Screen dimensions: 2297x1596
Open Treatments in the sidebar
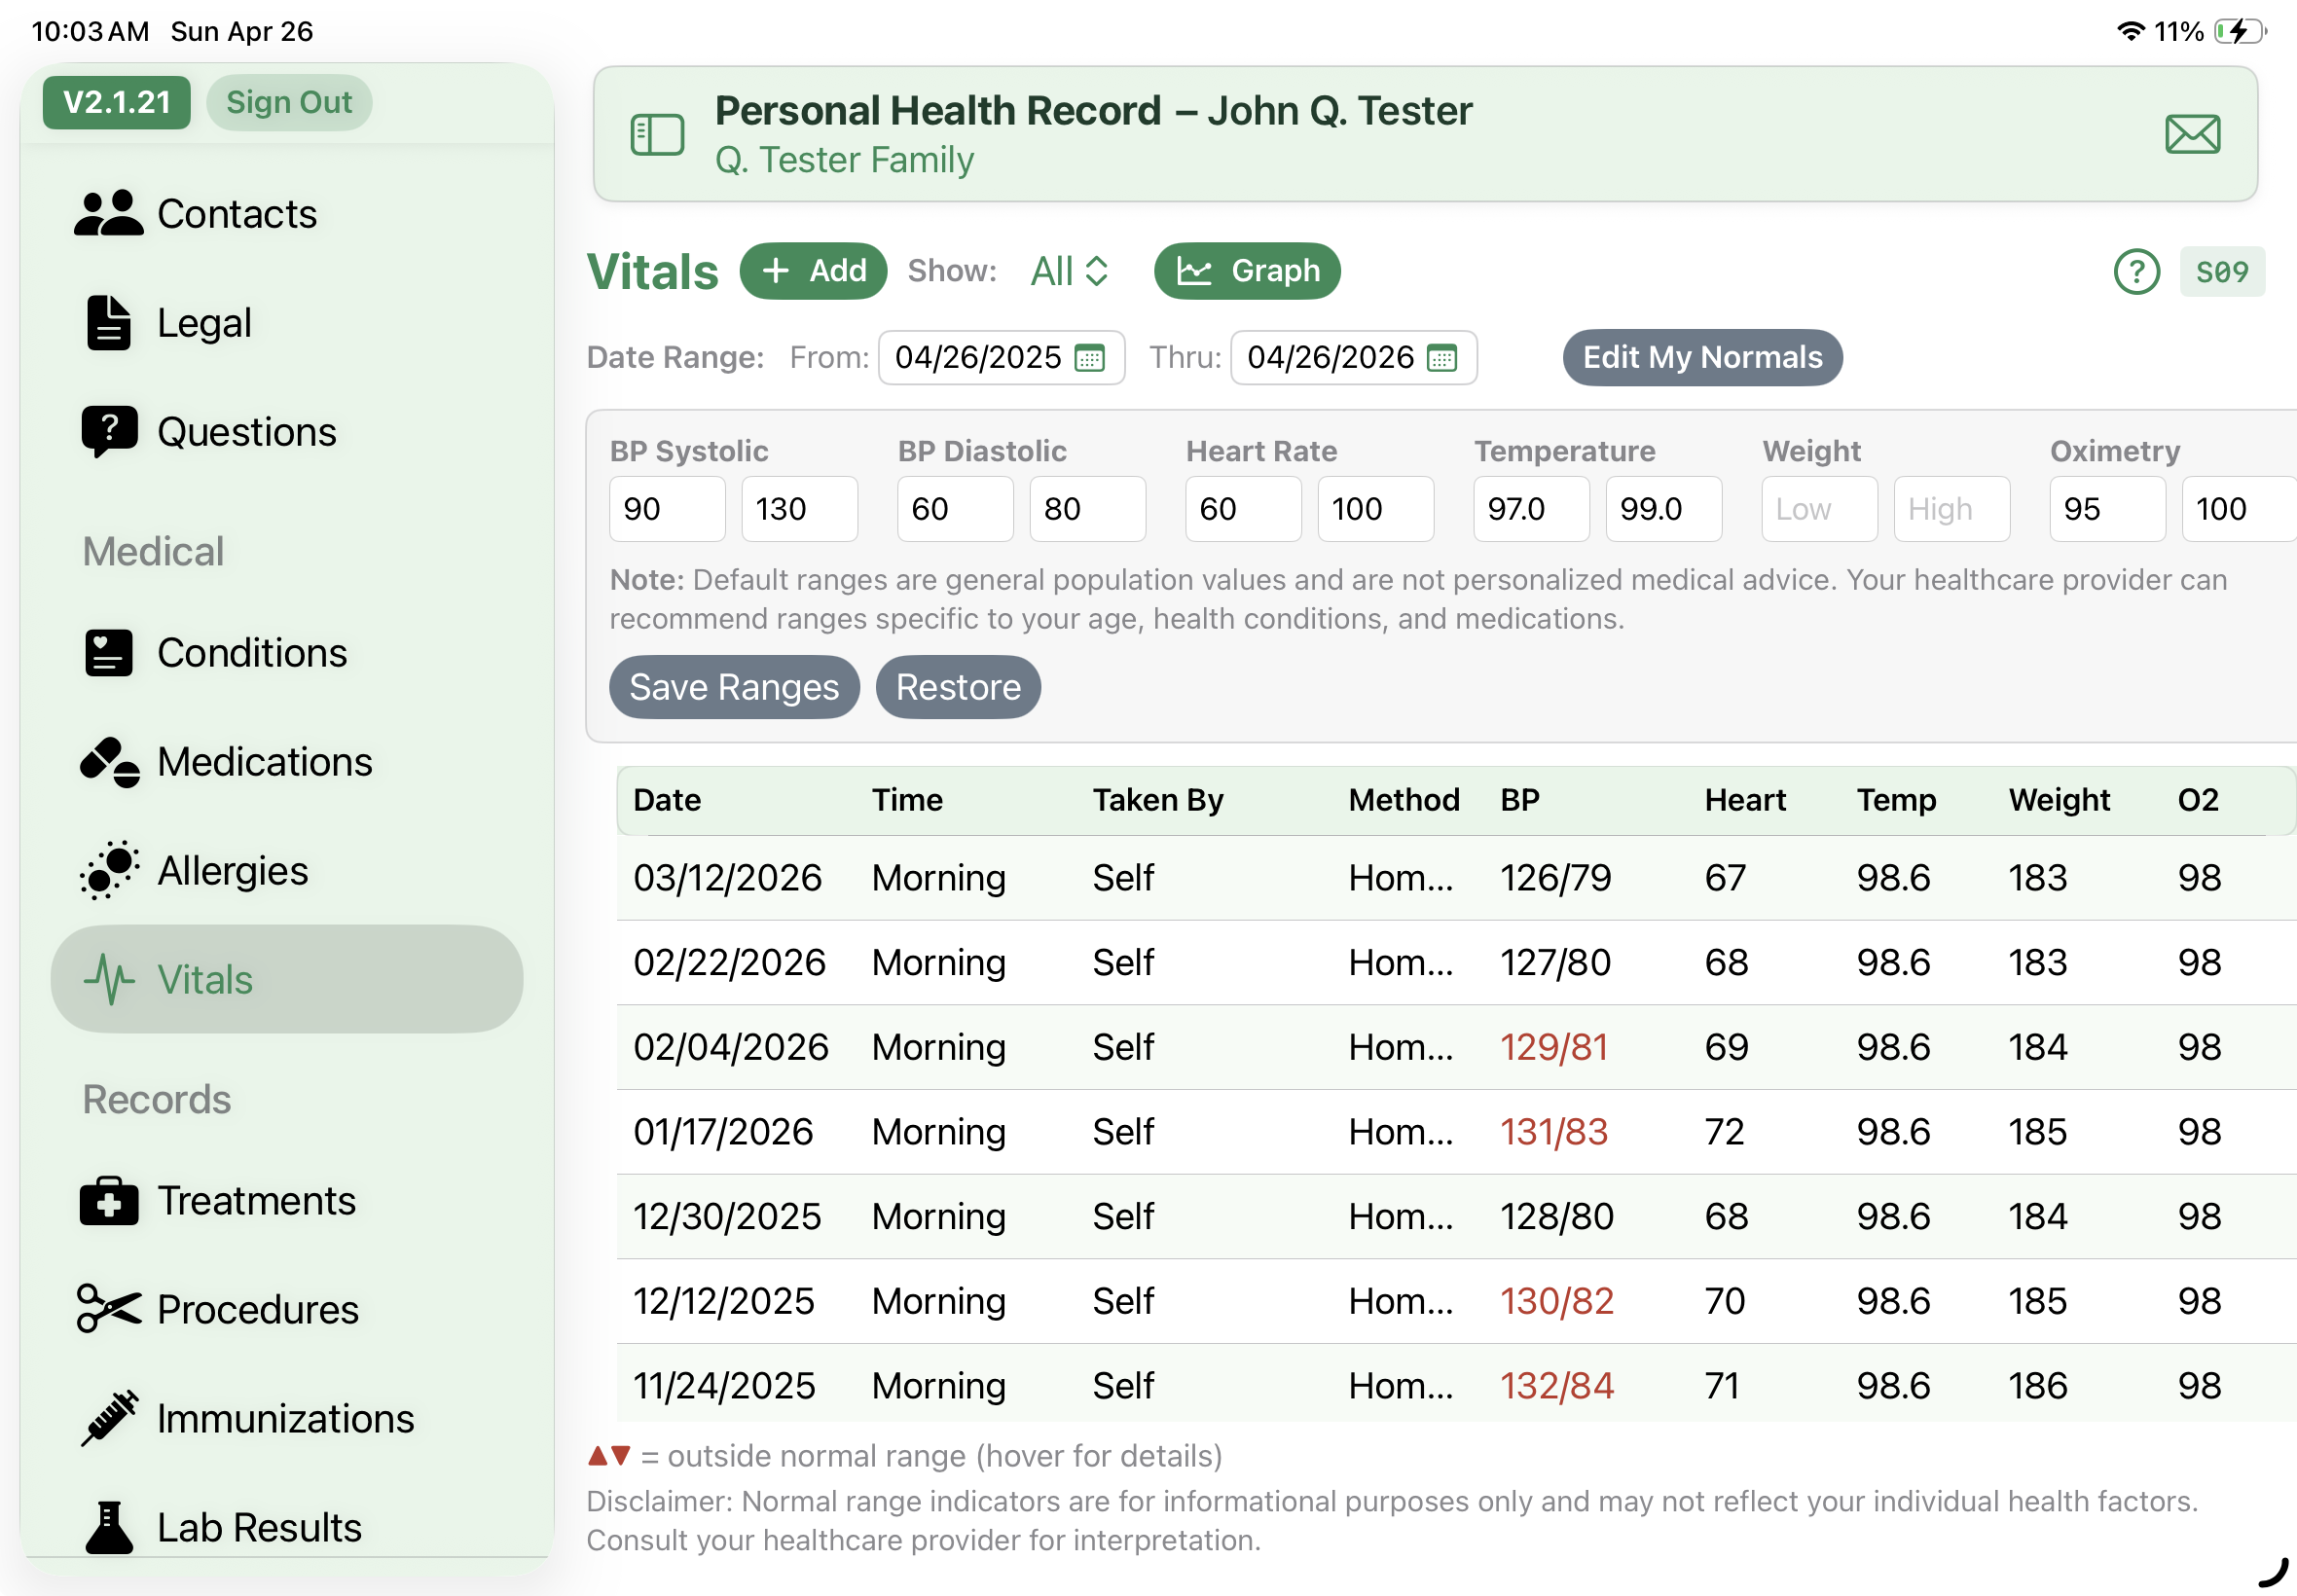tap(287, 1201)
